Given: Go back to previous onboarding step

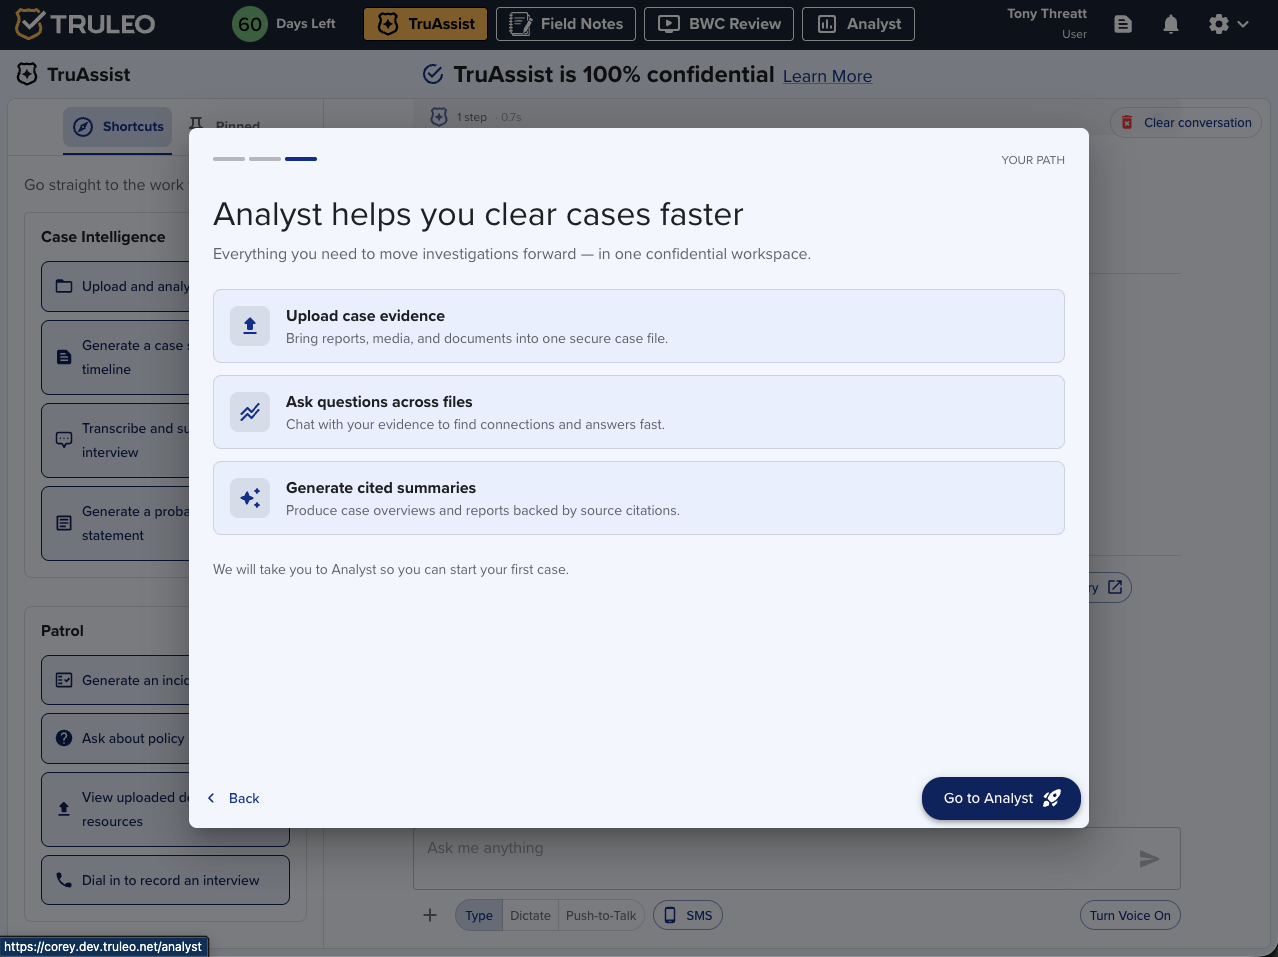Looking at the screenshot, I should click(233, 798).
